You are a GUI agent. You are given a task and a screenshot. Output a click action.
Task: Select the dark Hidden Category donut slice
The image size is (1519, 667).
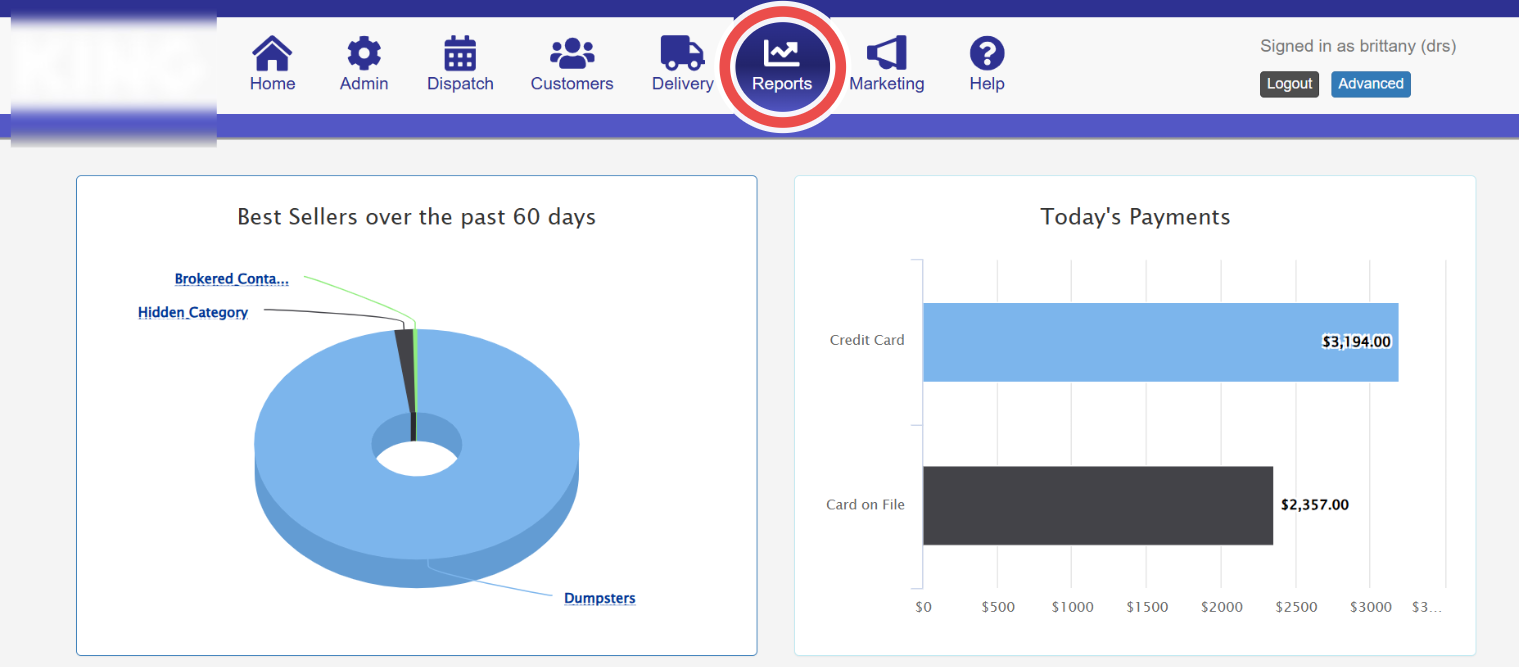(x=404, y=370)
